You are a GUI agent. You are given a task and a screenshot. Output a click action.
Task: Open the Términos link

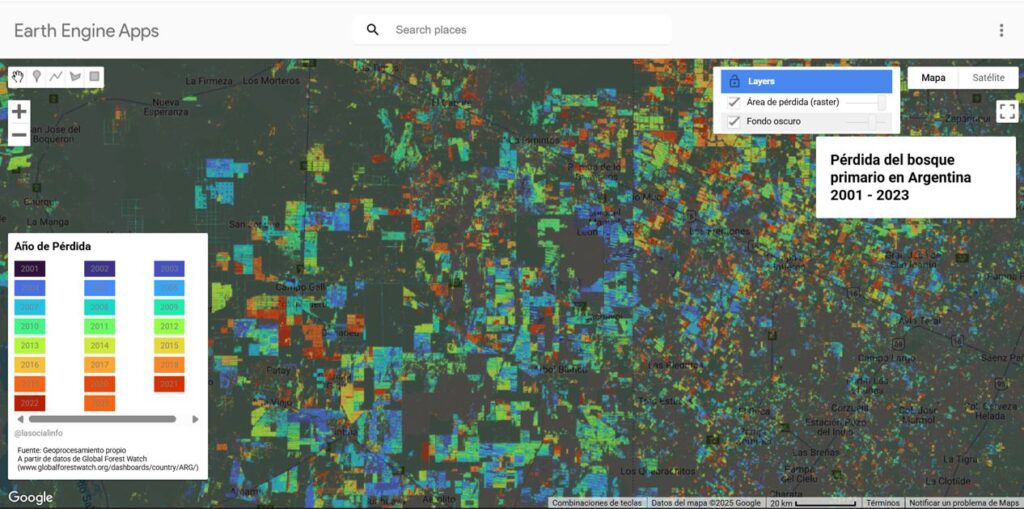click(883, 503)
